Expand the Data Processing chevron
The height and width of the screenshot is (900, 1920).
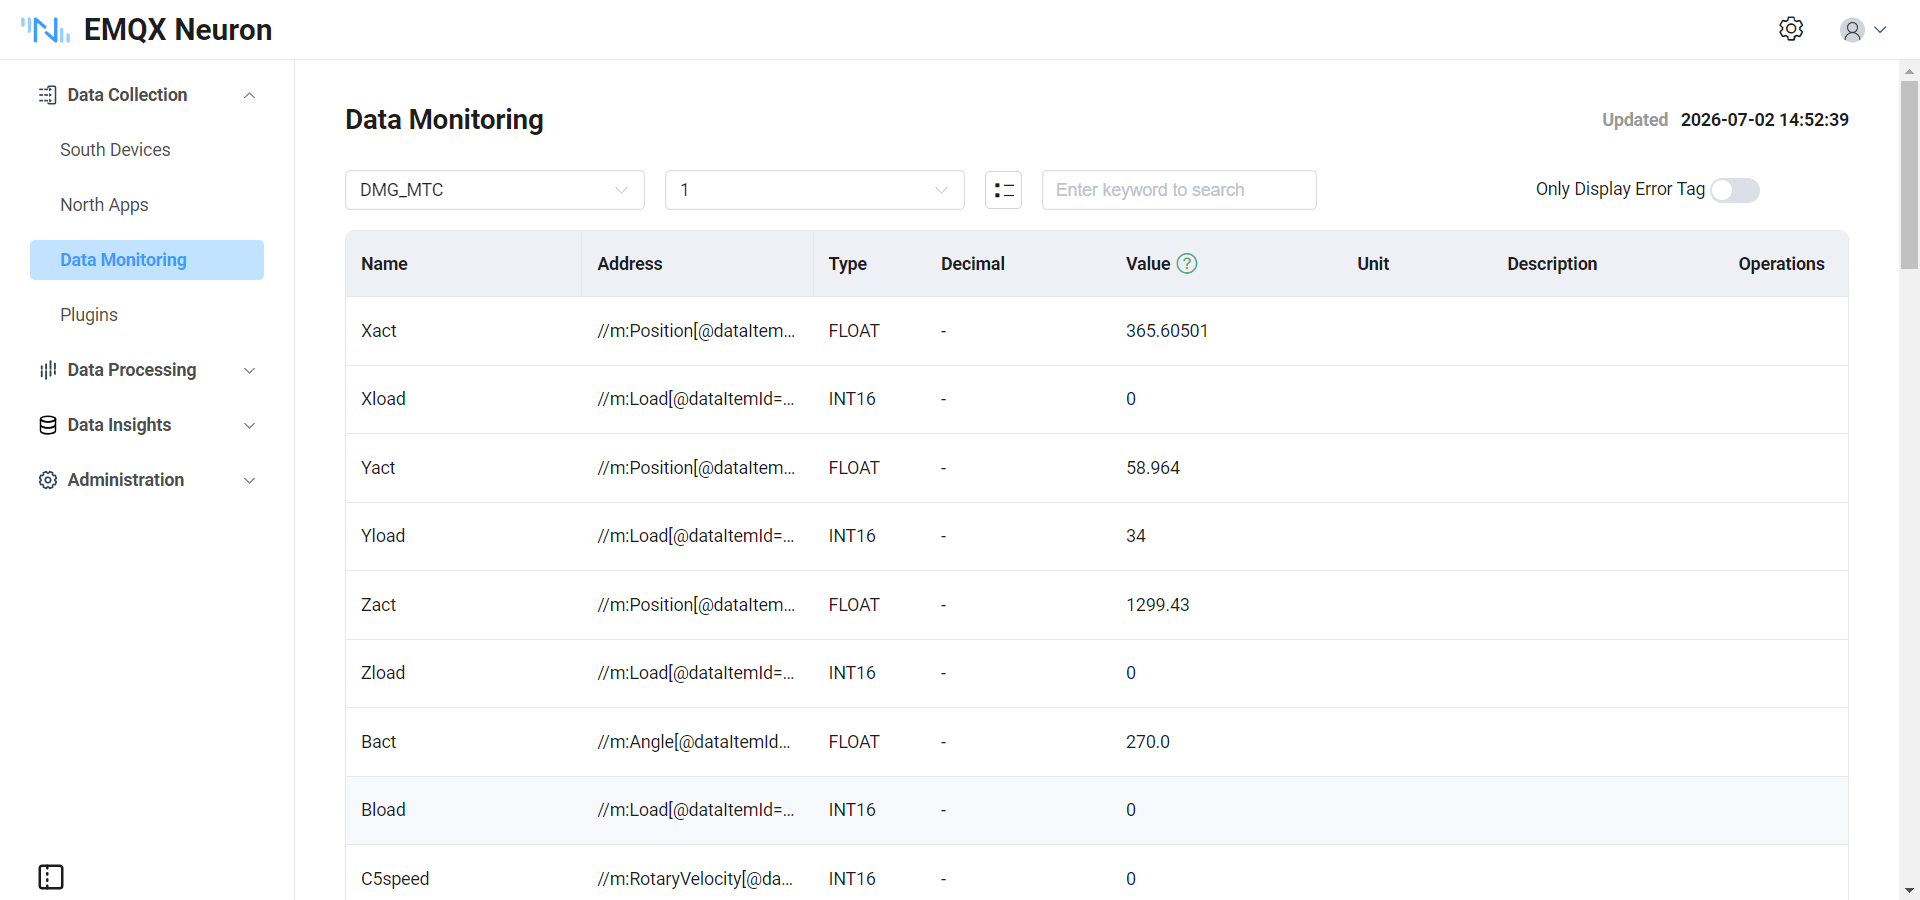coord(250,370)
